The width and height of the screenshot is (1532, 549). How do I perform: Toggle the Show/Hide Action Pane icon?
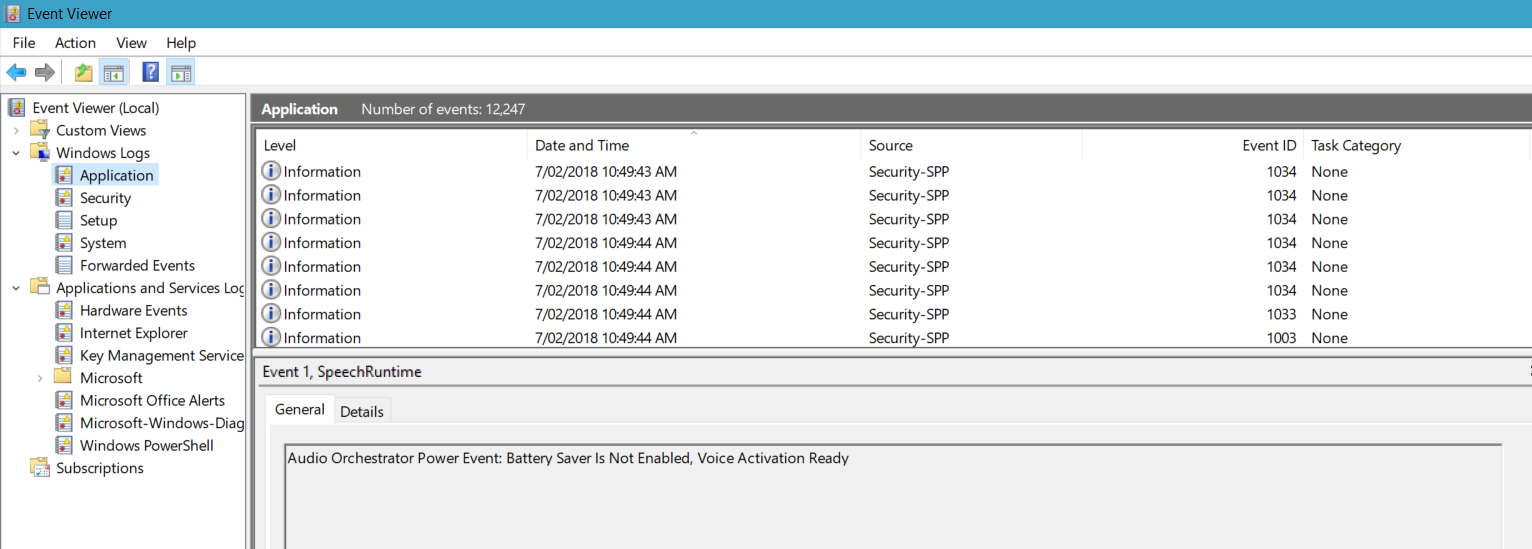(x=181, y=72)
